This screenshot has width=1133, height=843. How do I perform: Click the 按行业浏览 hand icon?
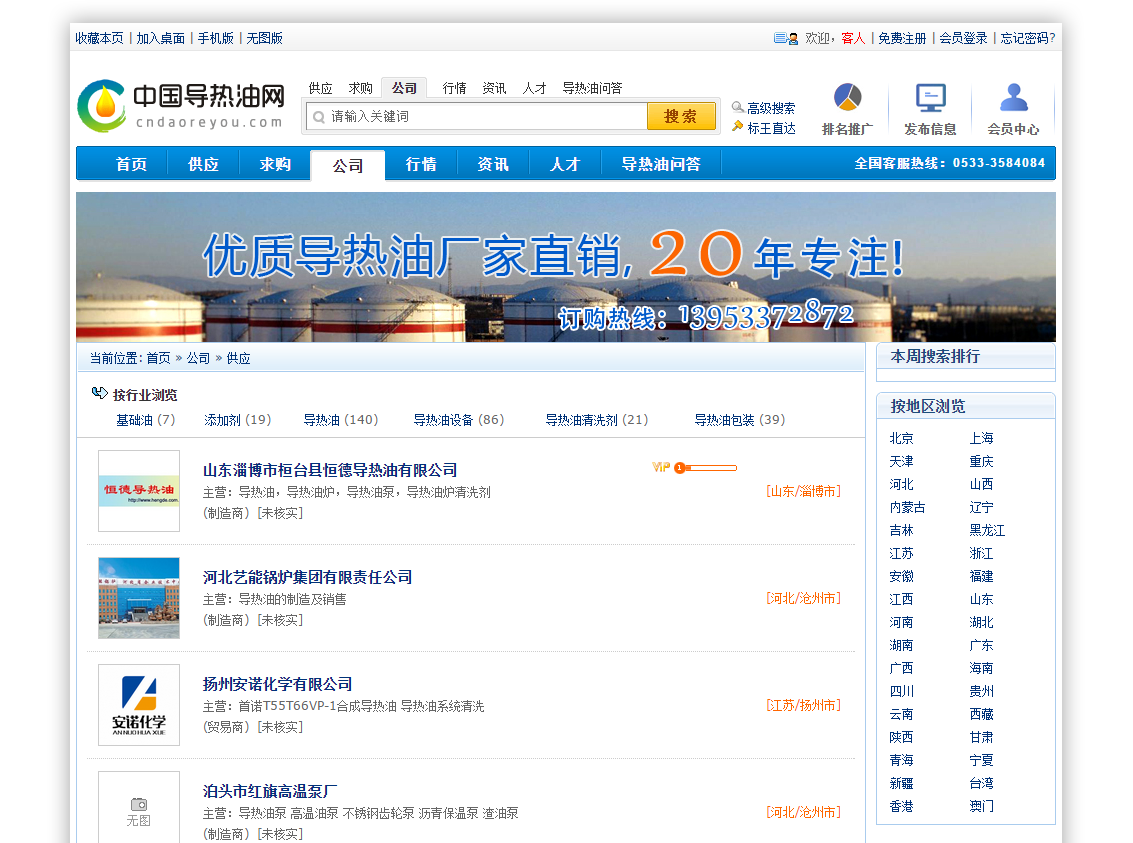[x=100, y=394]
